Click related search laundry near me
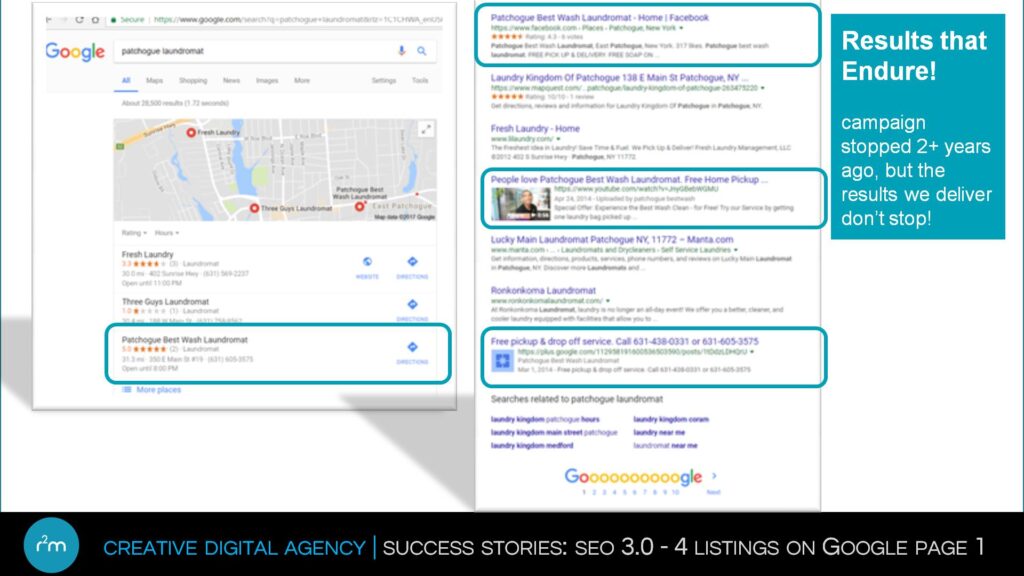The image size is (1024, 576). [659, 432]
